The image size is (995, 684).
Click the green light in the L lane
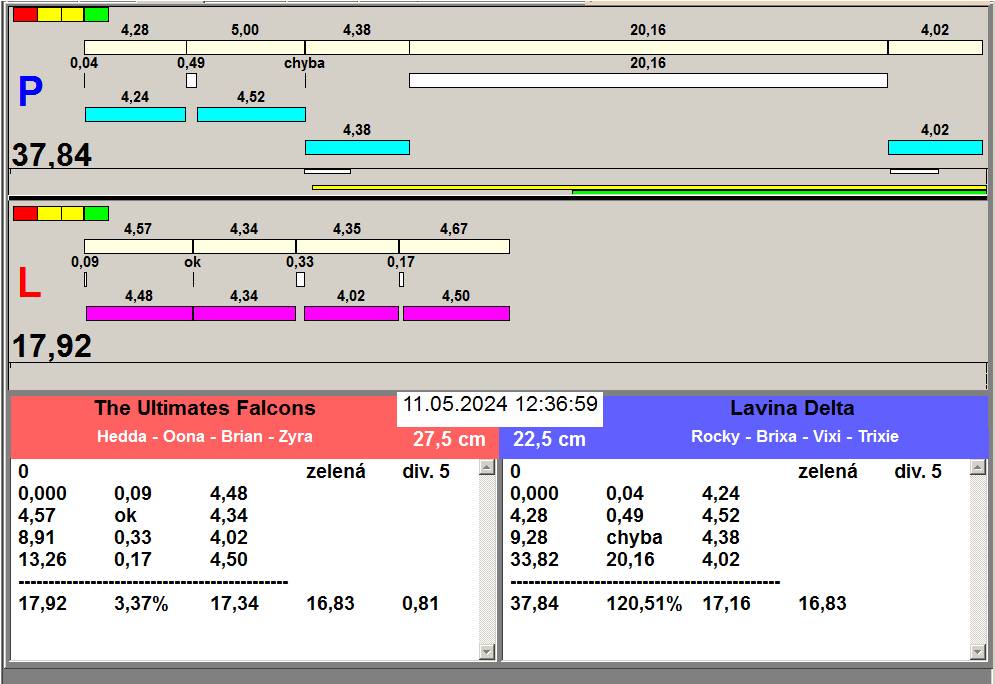pos(96,213)
